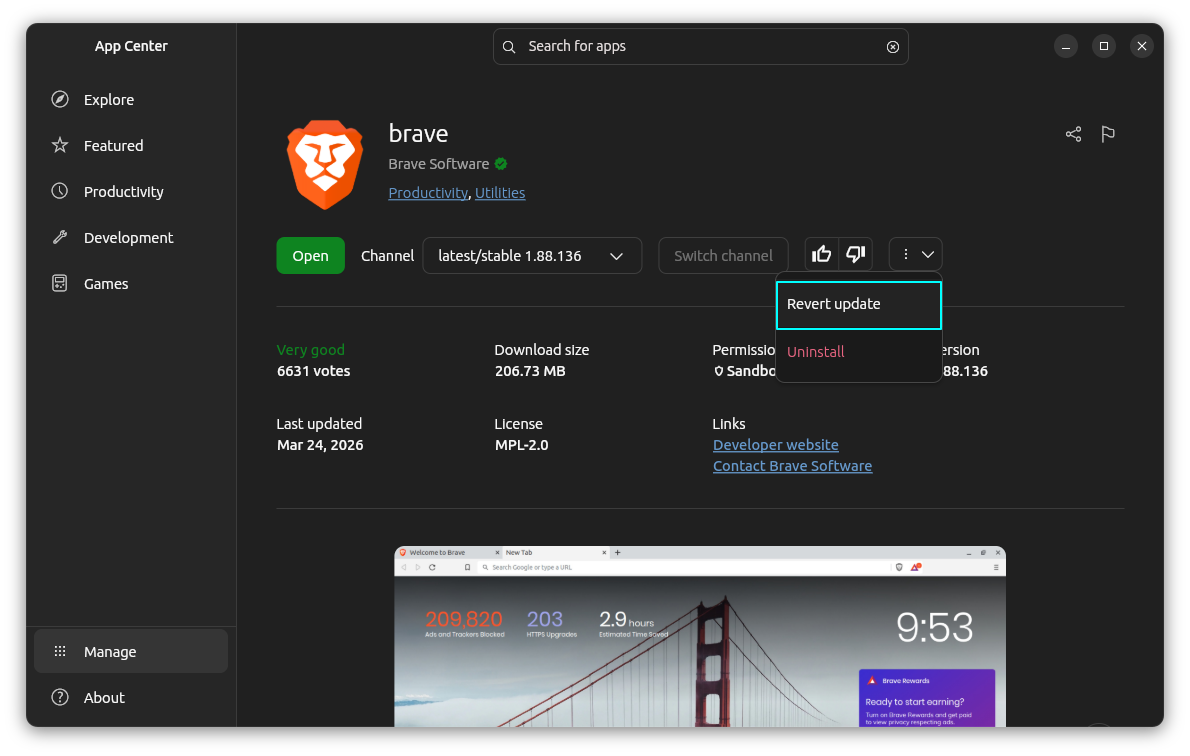Clear the search field using the x icon

[892, 46]
